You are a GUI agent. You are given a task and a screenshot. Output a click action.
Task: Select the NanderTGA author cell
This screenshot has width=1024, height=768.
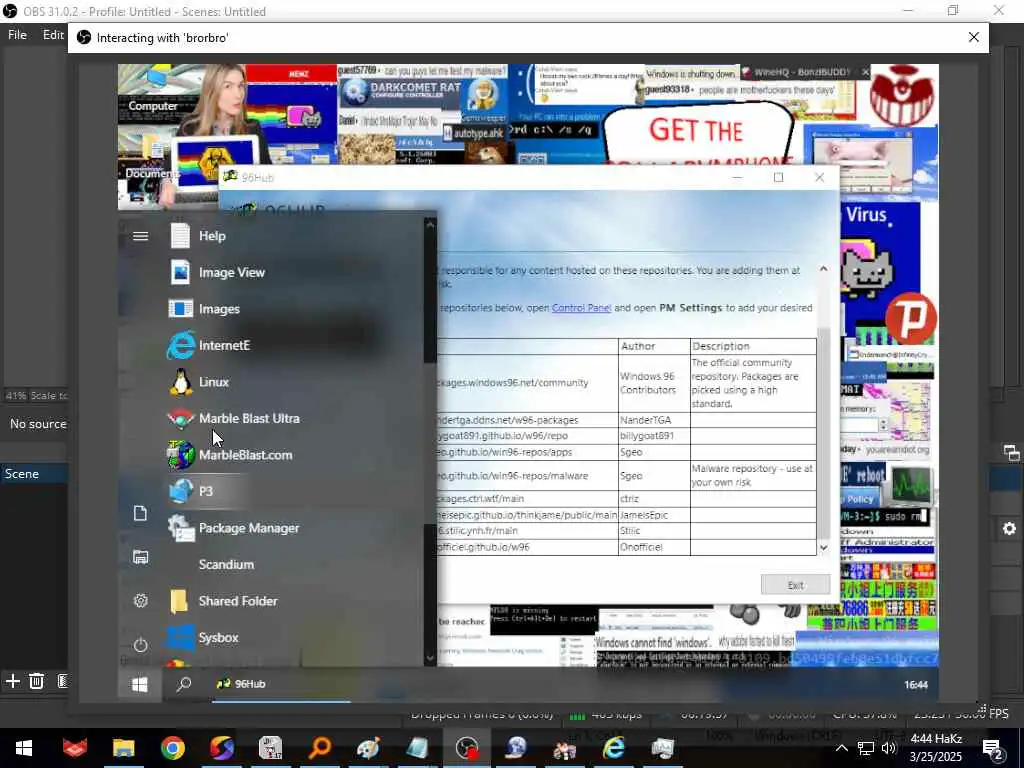click(x=654, y=420)
